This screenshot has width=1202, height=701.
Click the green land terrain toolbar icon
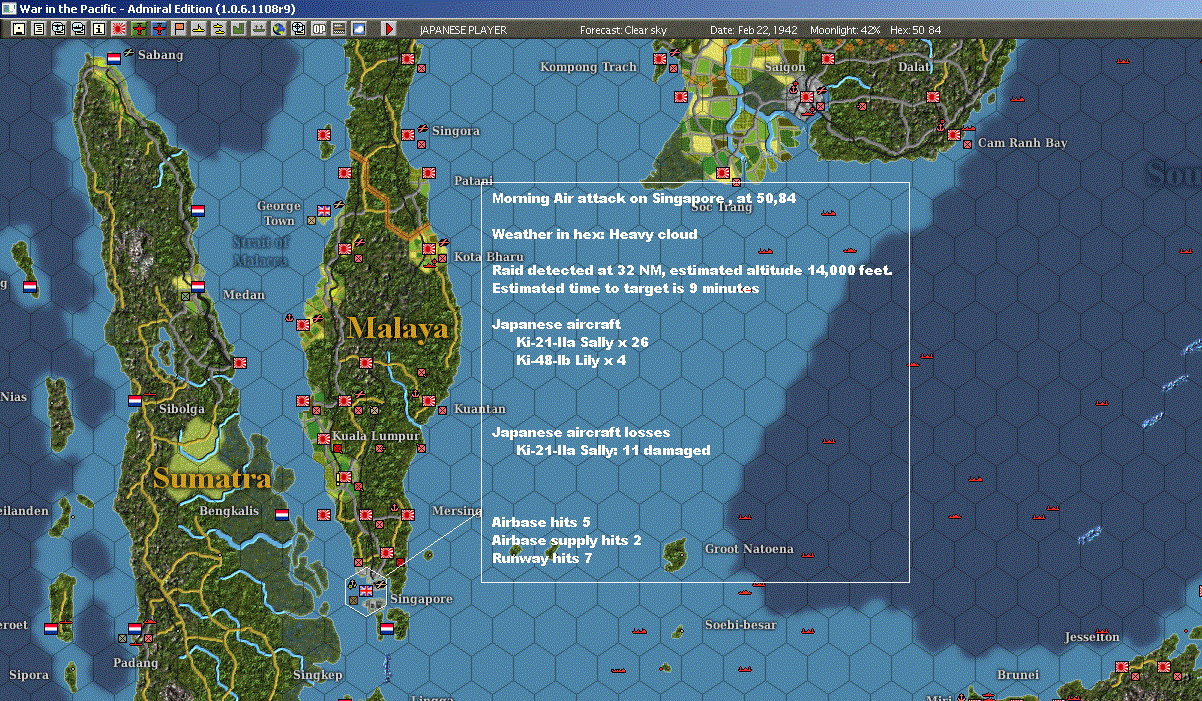click(x=239, y=29)
